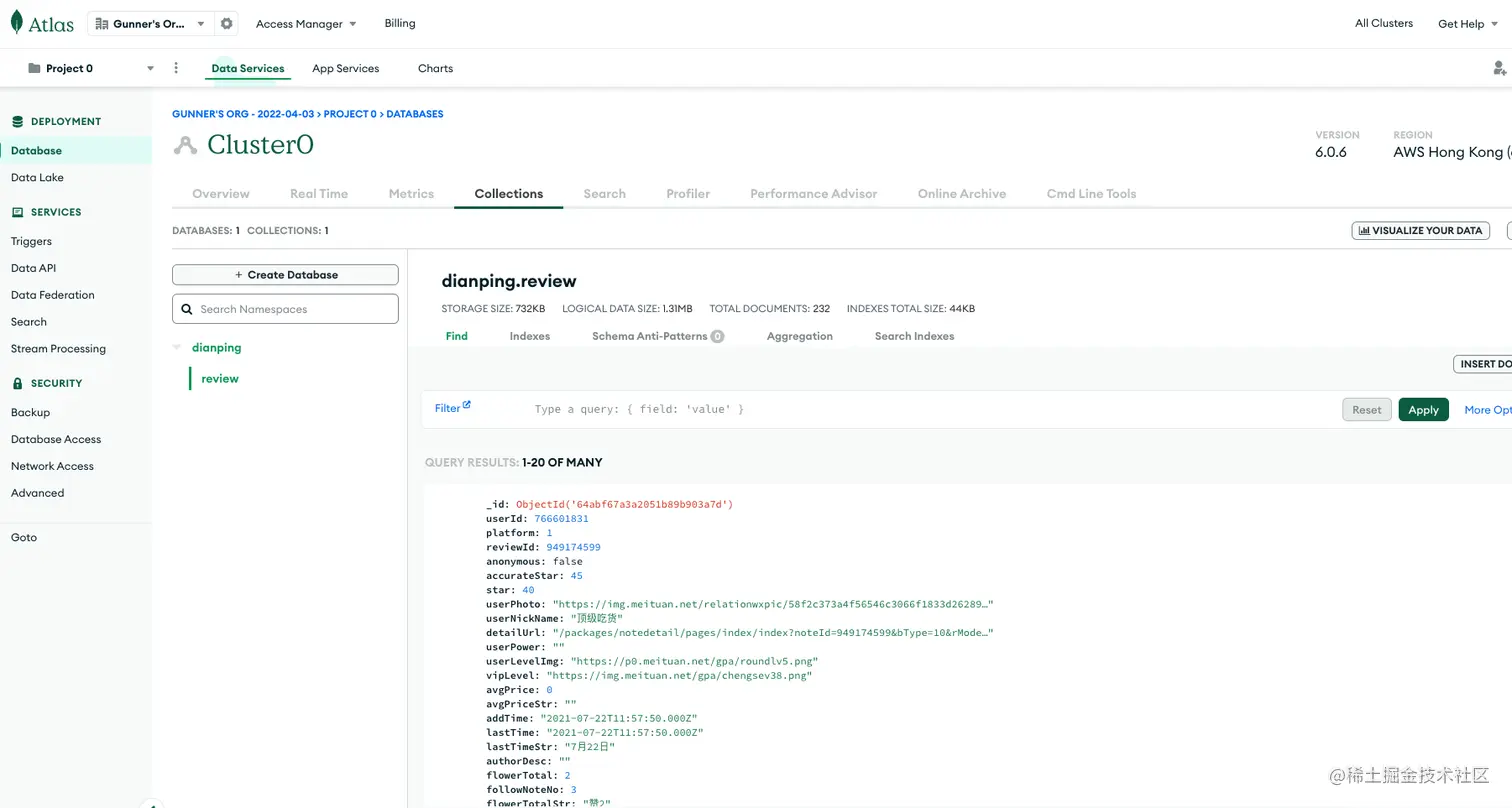Open the Cmd Line Tools tab
The height and width of the screenshot is (808, 1512).
click(1091, 193)
